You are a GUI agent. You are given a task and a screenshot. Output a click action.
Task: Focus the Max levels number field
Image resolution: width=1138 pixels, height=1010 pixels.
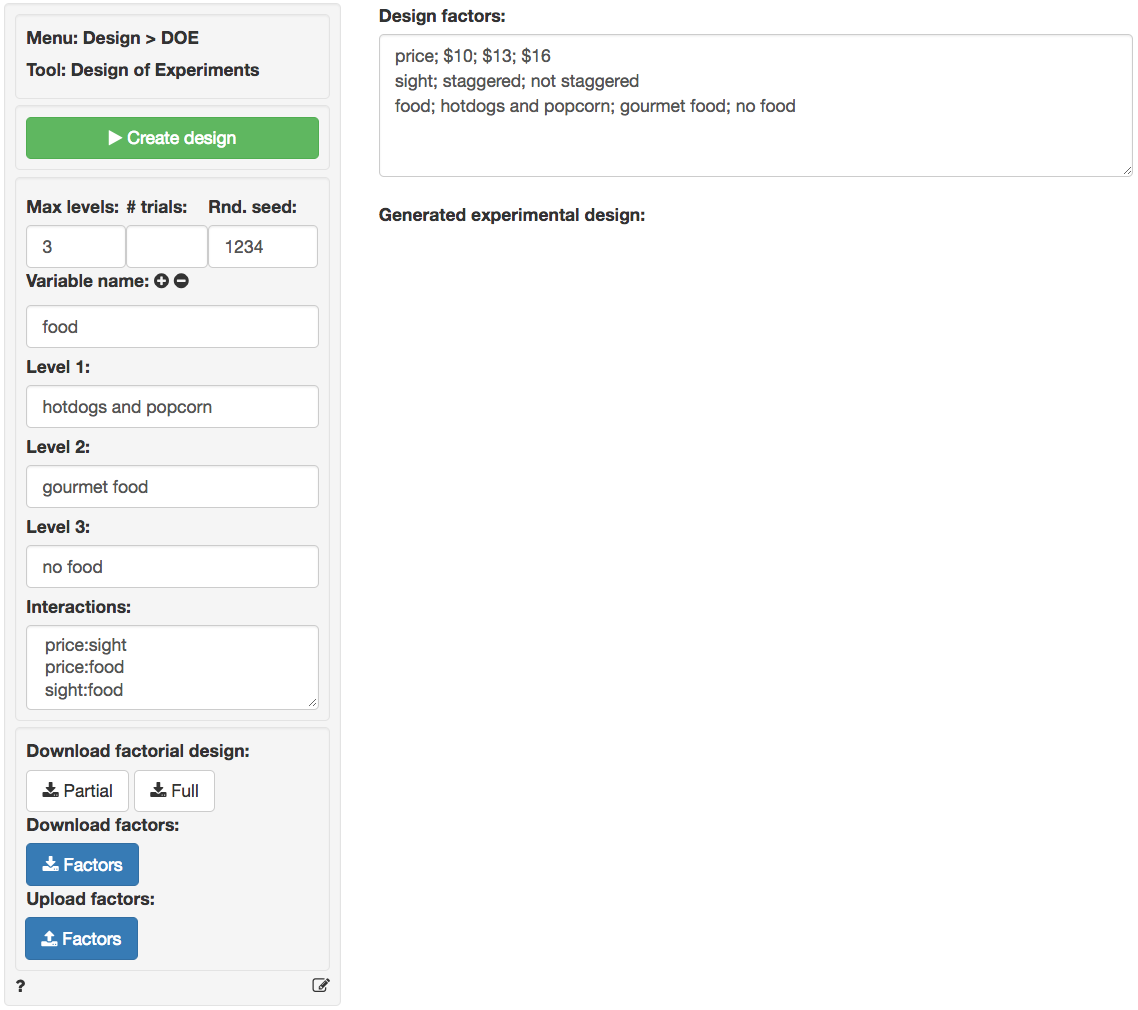pyautogui.click(x=76, y=247)
